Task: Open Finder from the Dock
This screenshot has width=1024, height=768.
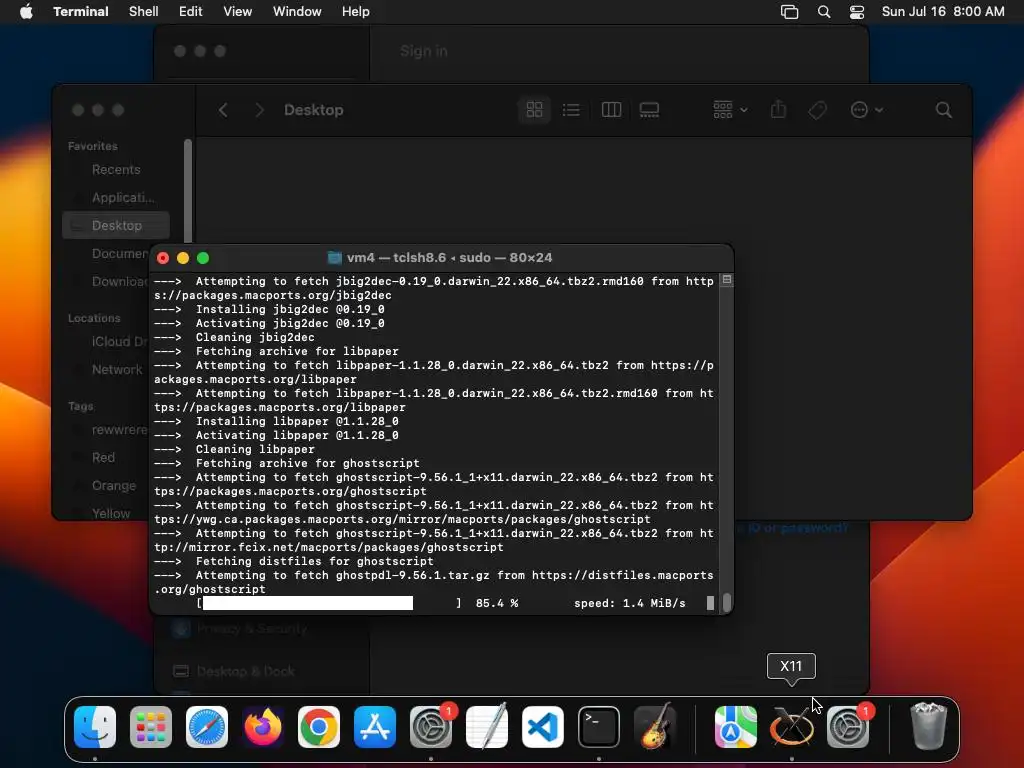Action: [x=95, y=727]
